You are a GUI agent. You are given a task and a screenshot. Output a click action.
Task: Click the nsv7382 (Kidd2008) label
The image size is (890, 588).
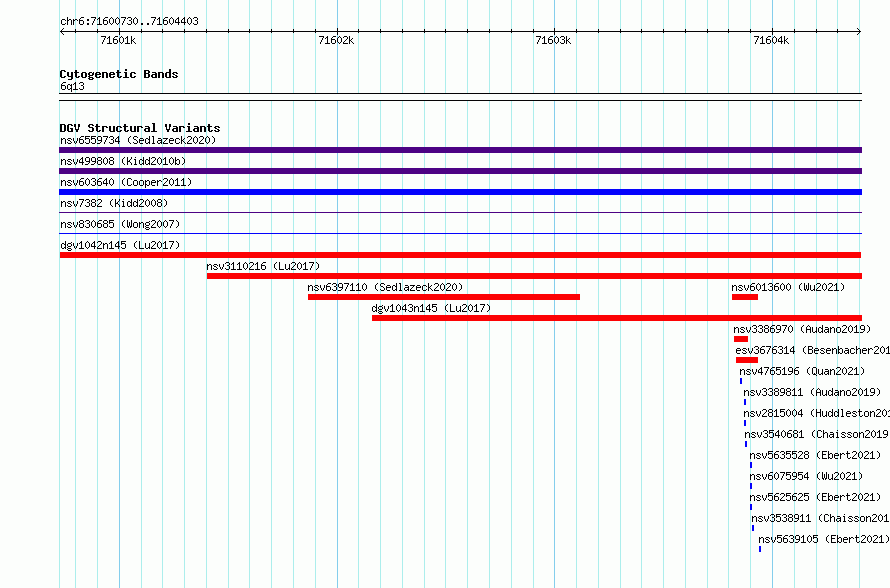click(114, 203)
